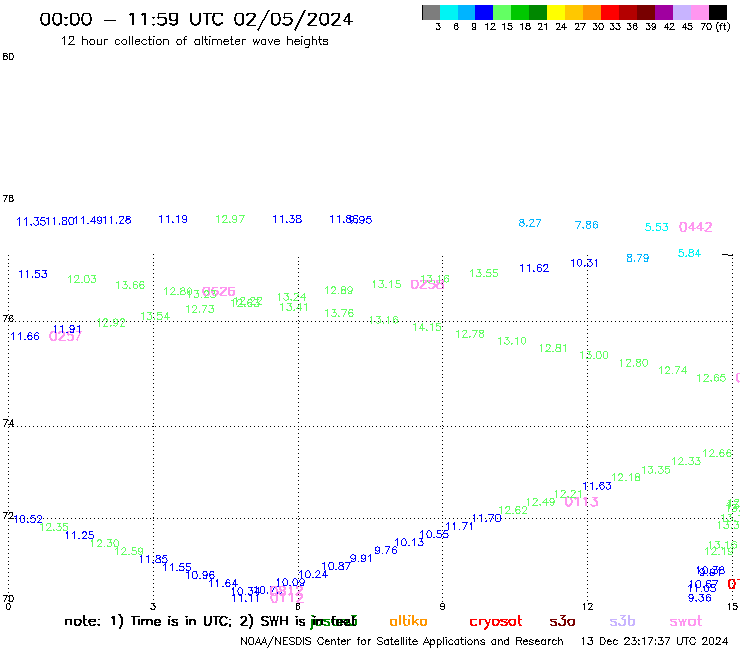Click the wave height value 13.35

(656, 470)
